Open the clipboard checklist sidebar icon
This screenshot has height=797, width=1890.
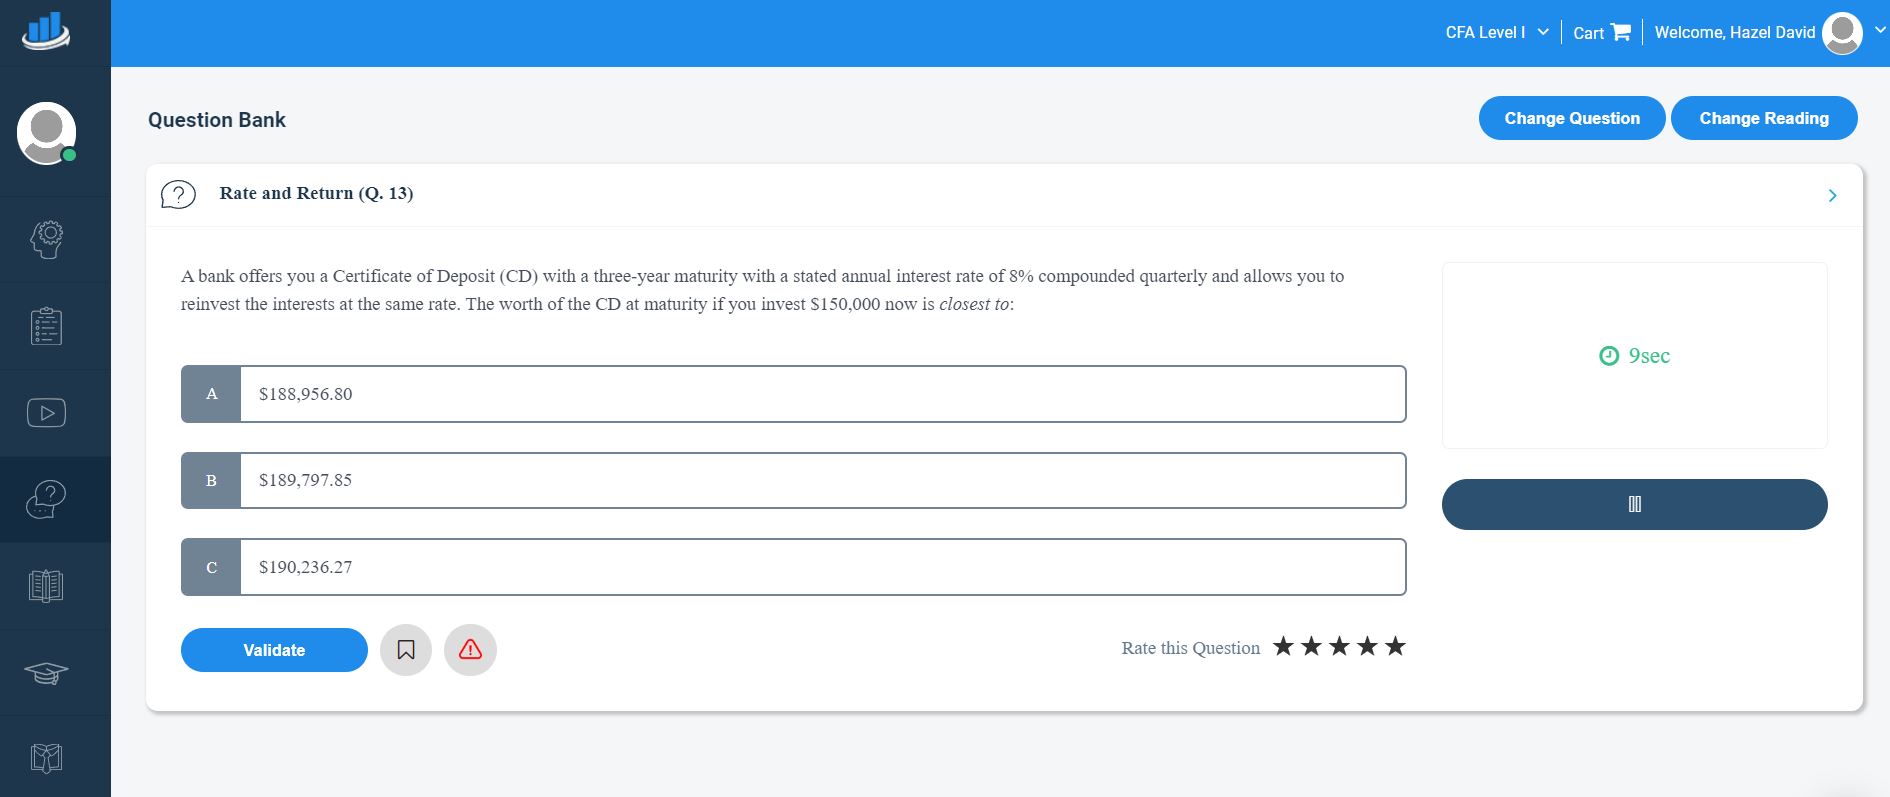coord(46,327)
